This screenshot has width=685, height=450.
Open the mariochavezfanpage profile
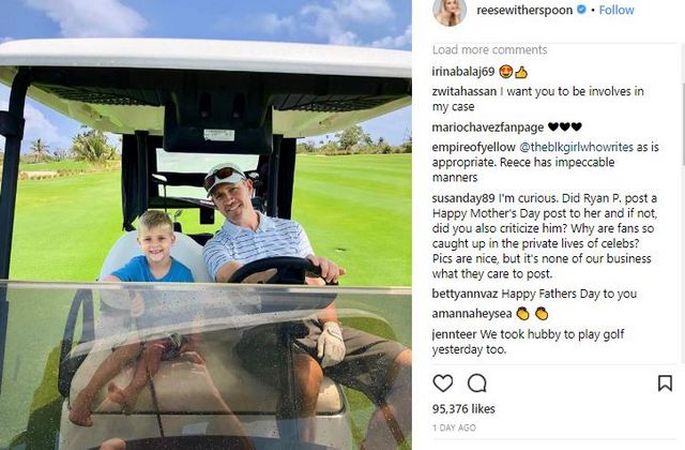point(488,127)
